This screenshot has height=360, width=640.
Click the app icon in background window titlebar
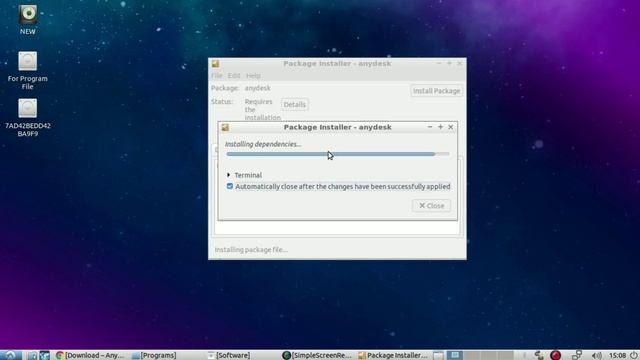click(x=216, y=64)
